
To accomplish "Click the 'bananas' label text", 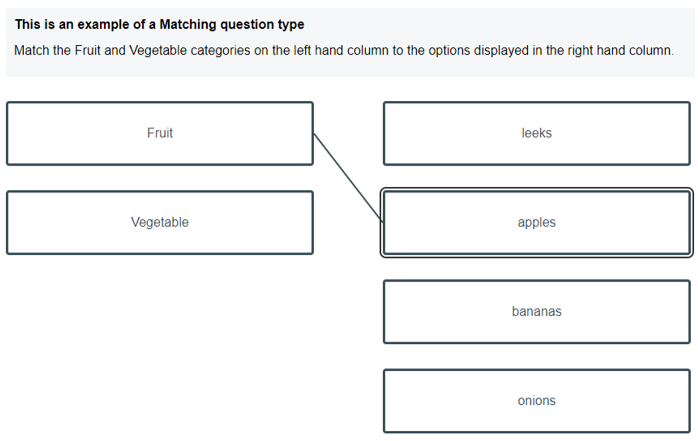I will (537, 311).
